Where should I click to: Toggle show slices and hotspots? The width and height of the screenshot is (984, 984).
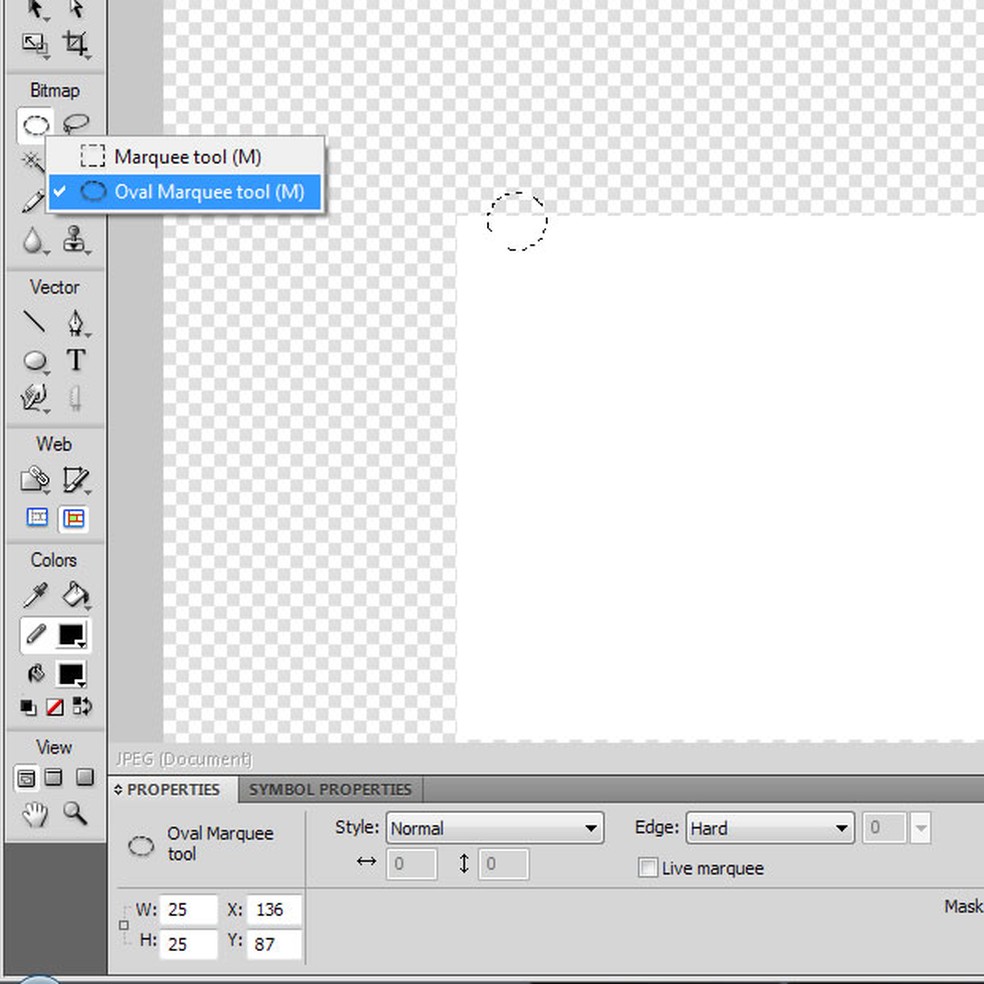point(73,518)
